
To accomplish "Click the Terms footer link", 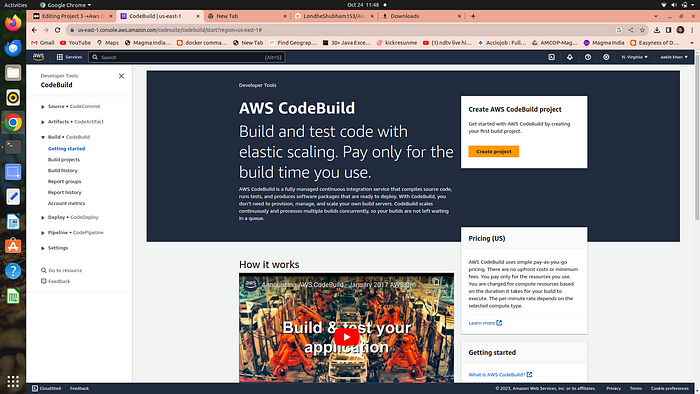I will coord(636,388).
